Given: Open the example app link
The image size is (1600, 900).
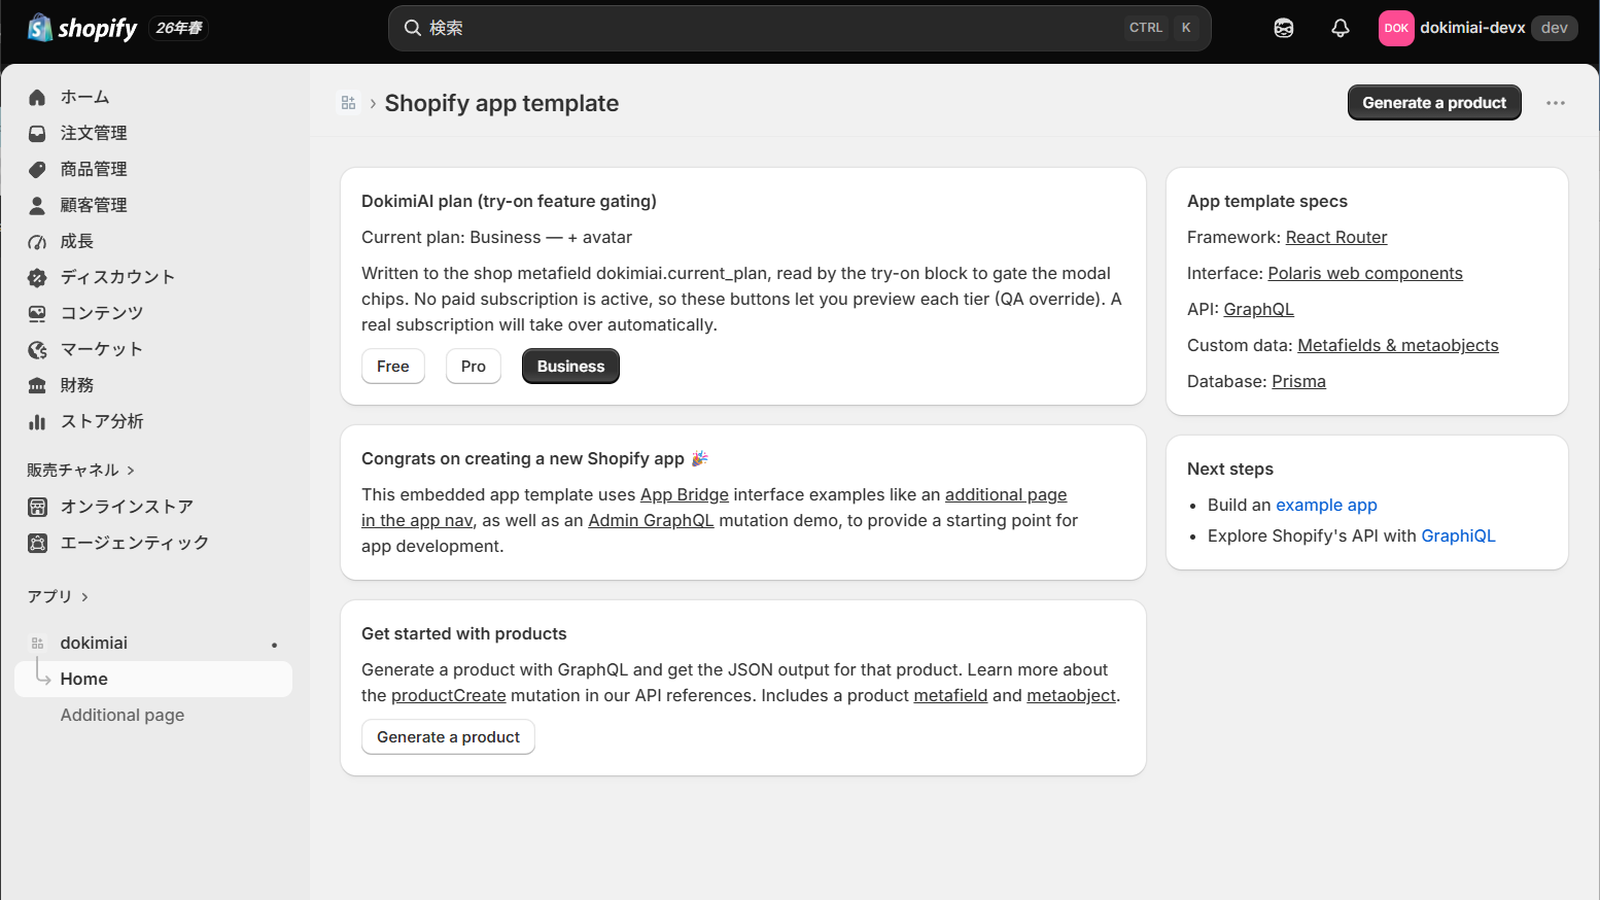Looking at the screenshot, I should coord(1326,505).
